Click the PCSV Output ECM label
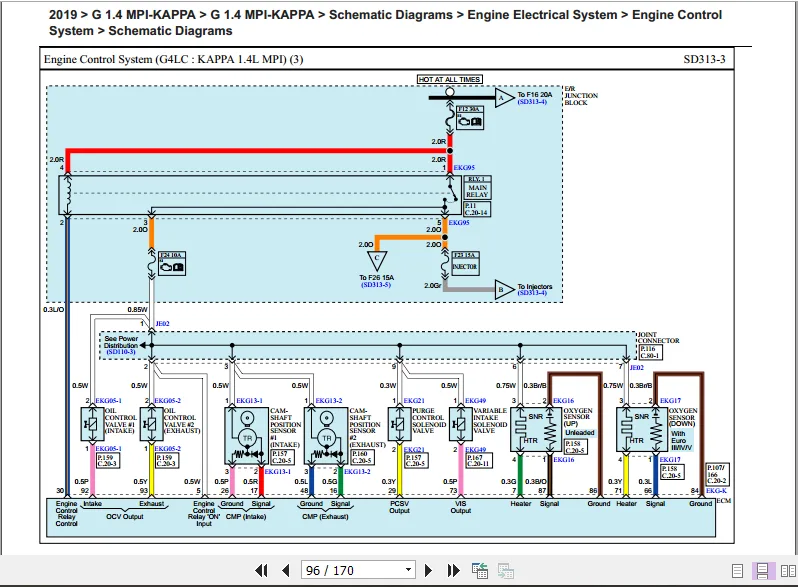Viewport: 798px width, 587px height. click(x=400, y=507)
